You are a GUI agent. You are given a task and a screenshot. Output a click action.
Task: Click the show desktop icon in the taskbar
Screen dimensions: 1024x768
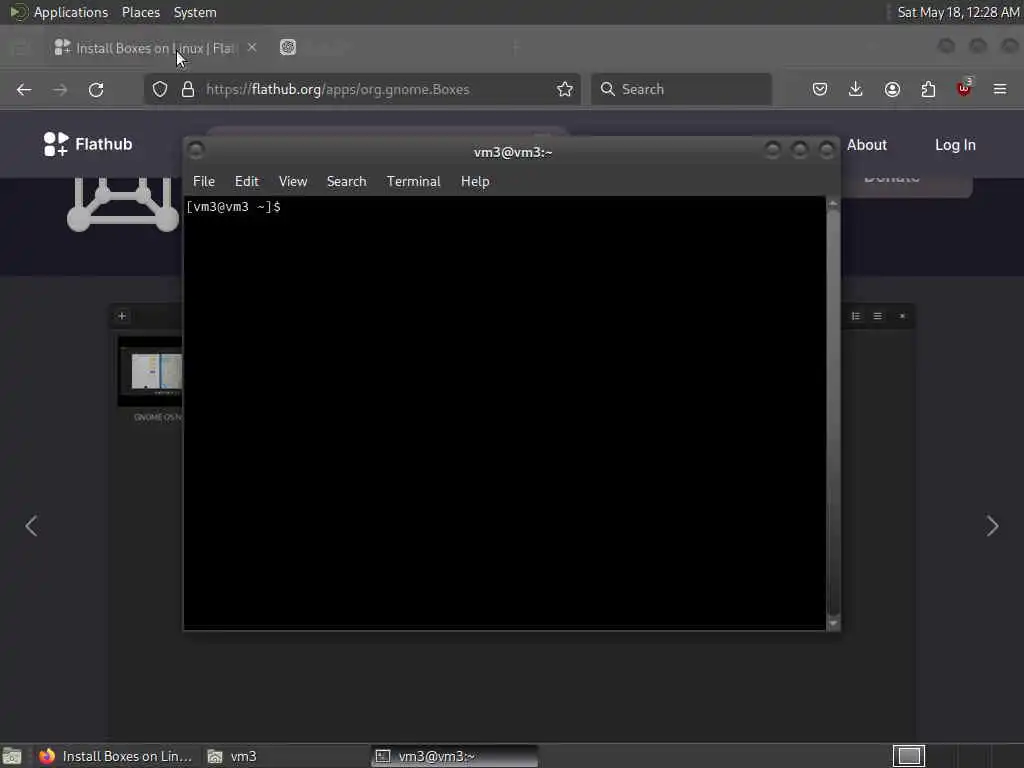click(x=12, y=756)
